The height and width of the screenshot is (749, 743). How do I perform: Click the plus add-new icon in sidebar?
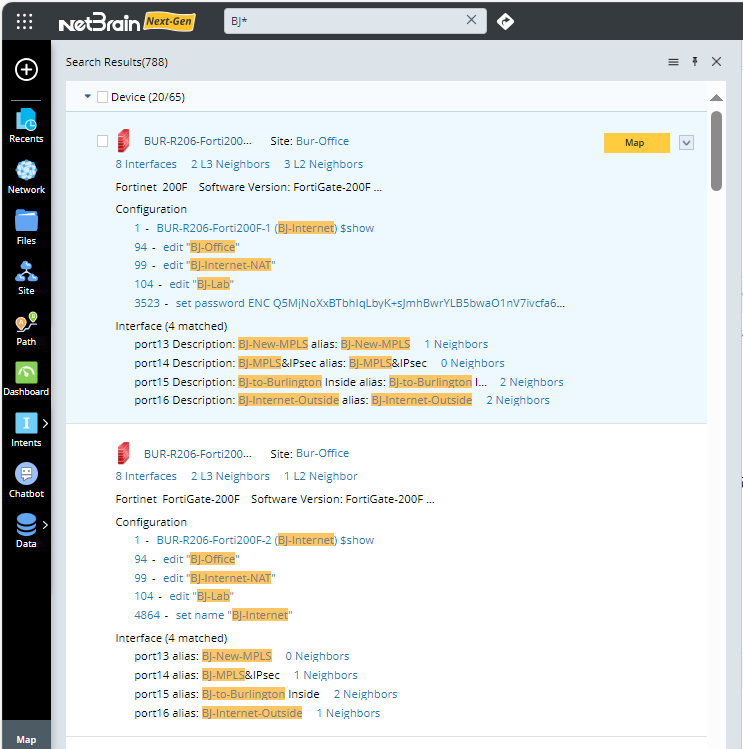tap(26, 70)
